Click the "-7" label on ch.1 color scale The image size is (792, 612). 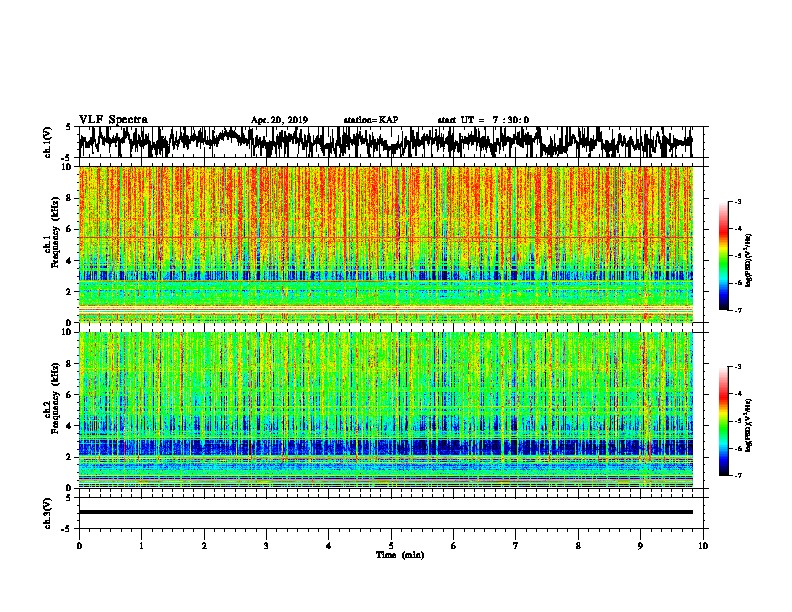tap(737, 310)
